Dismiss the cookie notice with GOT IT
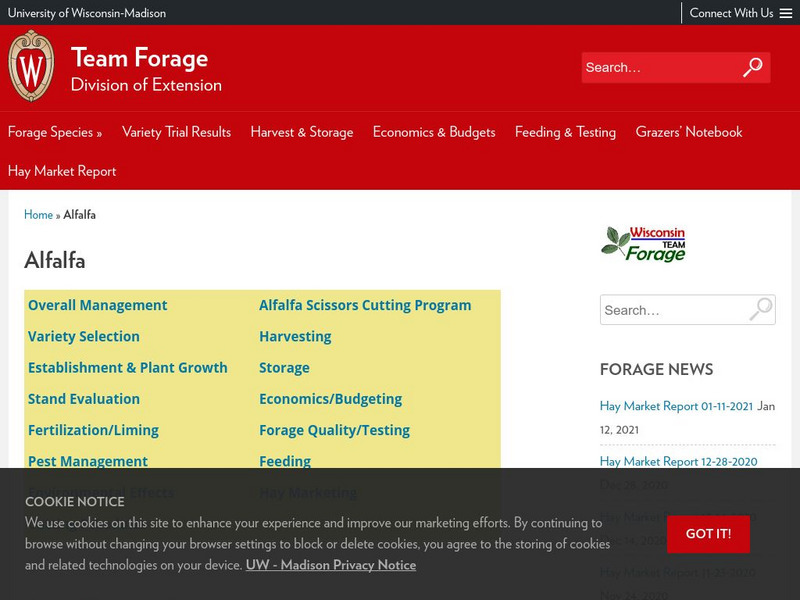The image size is (800, 600). click(x=709, y=534)
